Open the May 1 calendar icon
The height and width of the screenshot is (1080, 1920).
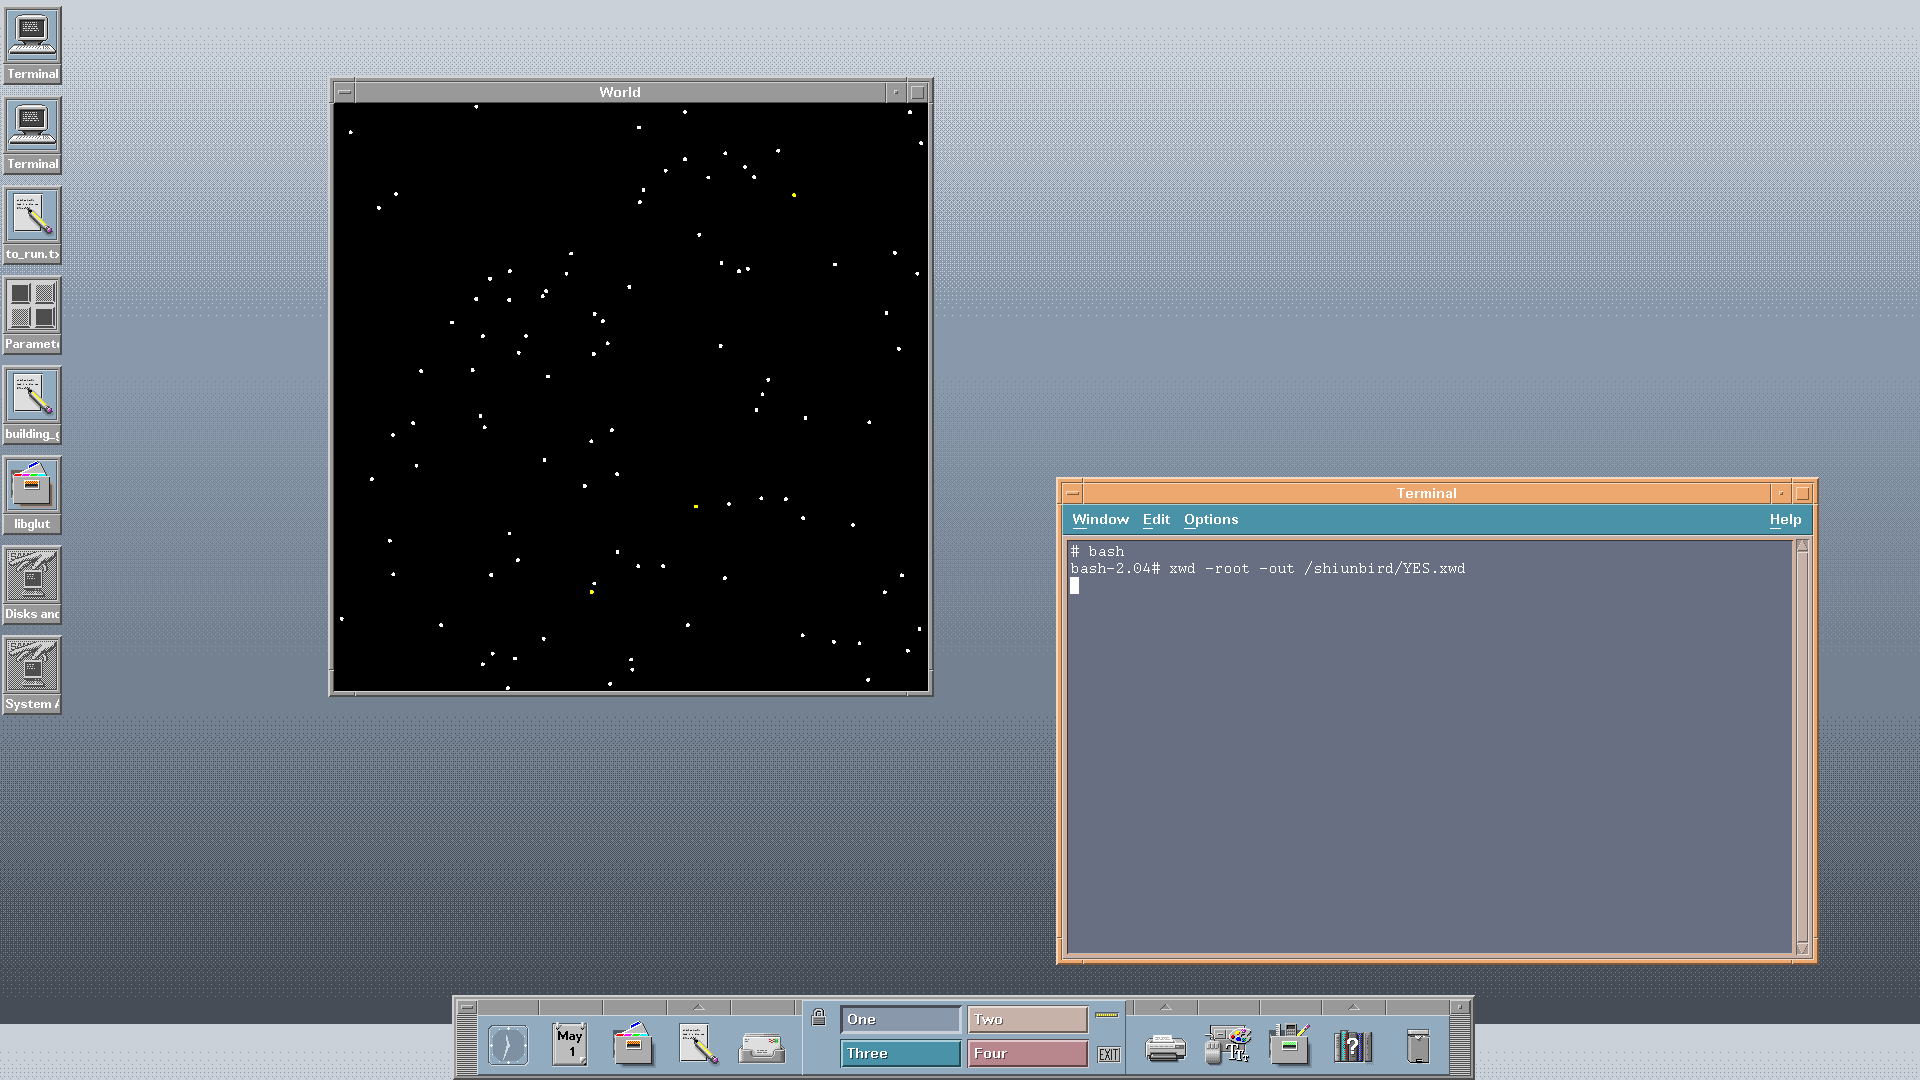569,1044
